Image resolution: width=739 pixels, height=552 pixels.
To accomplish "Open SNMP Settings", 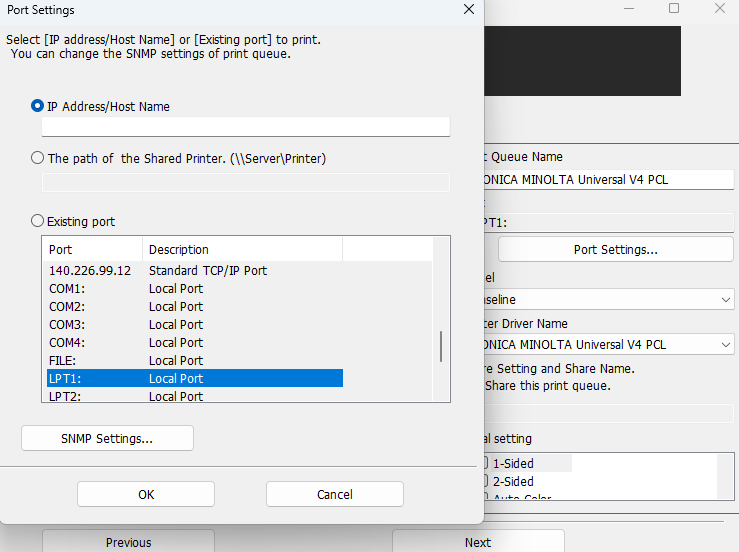I will click(107, 438).
